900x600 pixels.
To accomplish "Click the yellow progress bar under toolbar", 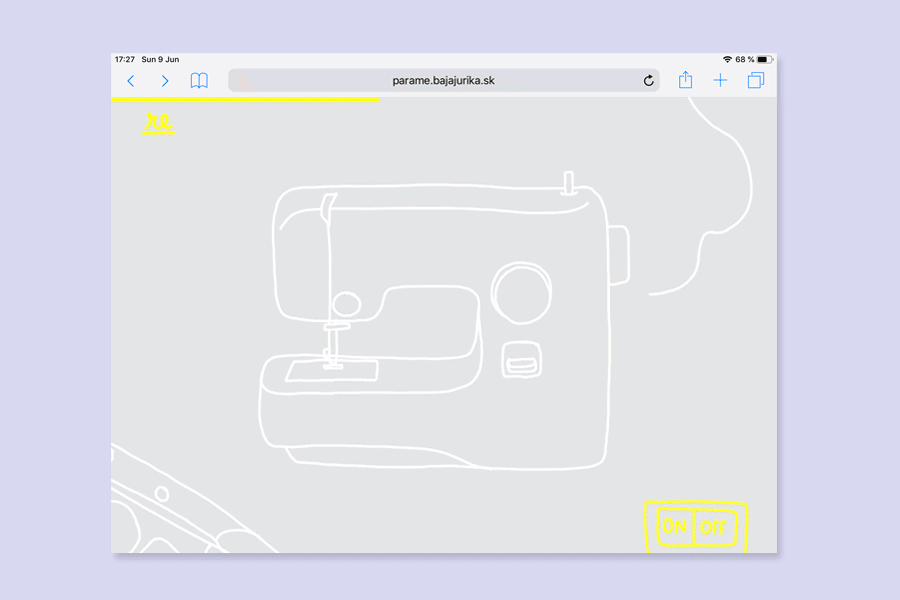I will click(245, 99).
